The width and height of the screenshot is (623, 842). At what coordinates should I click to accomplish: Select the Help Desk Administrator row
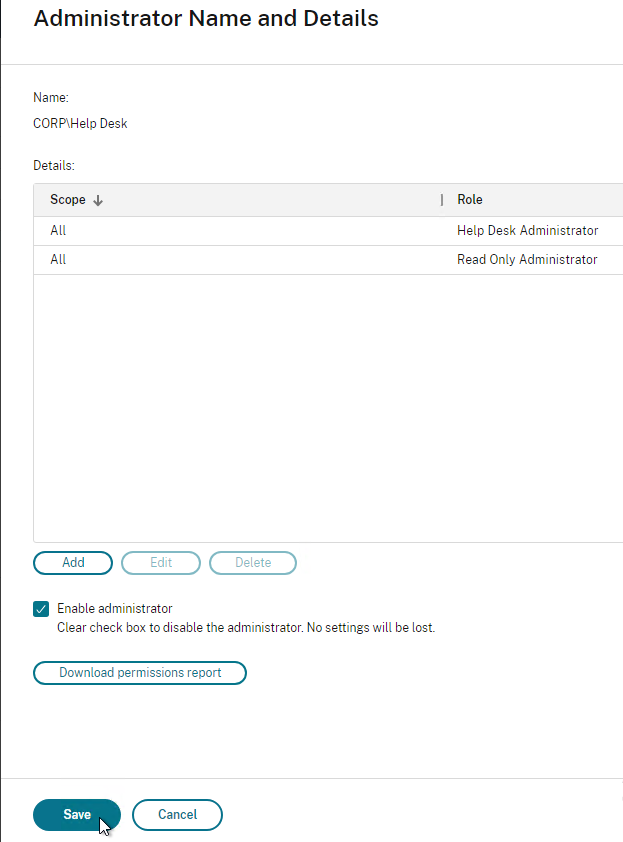pyautogui.click(x=328, y=231)
